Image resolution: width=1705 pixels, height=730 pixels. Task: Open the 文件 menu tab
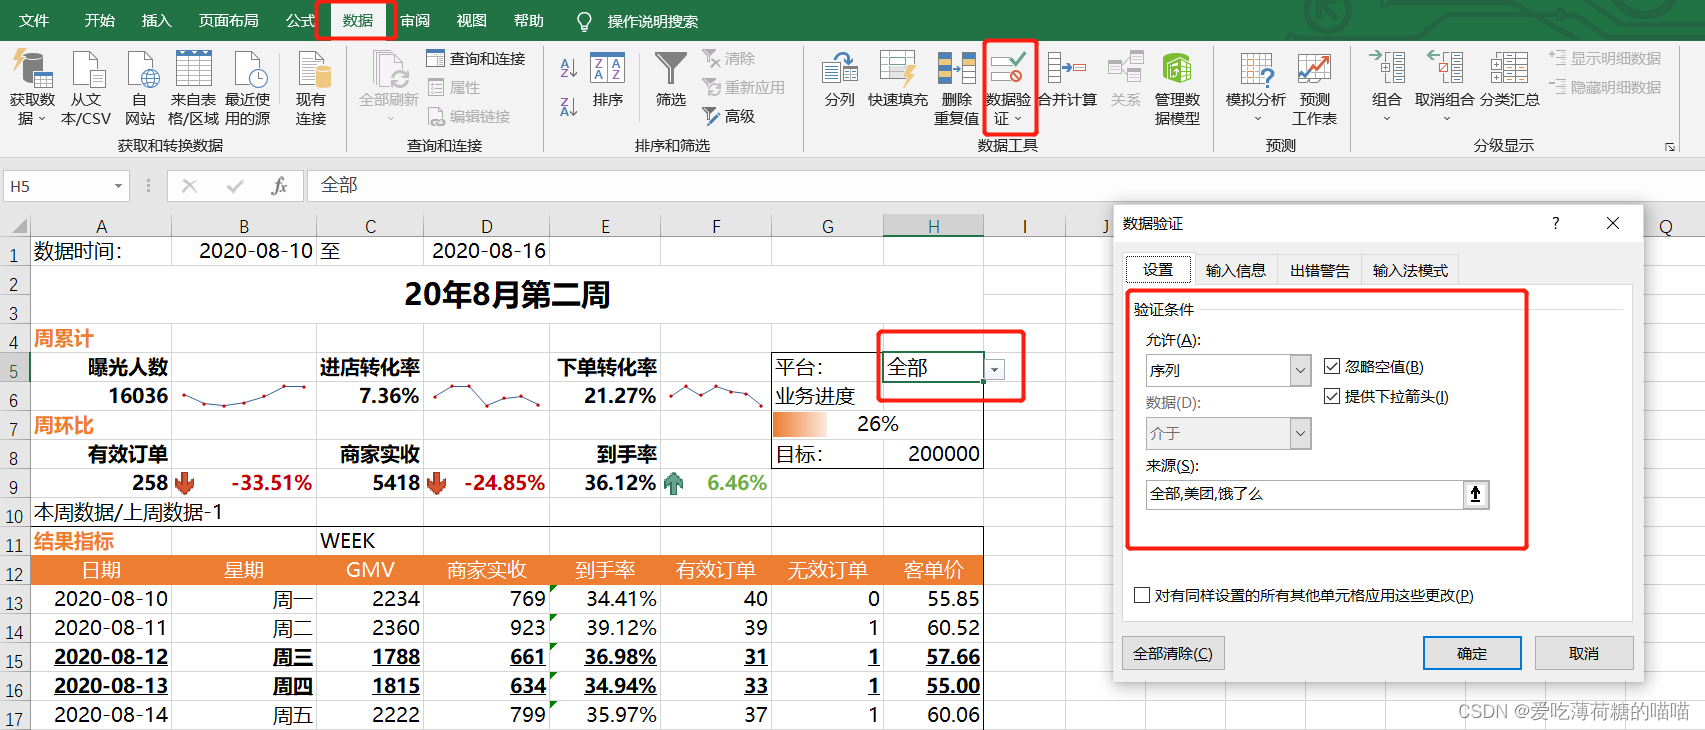tap(34, 21)
